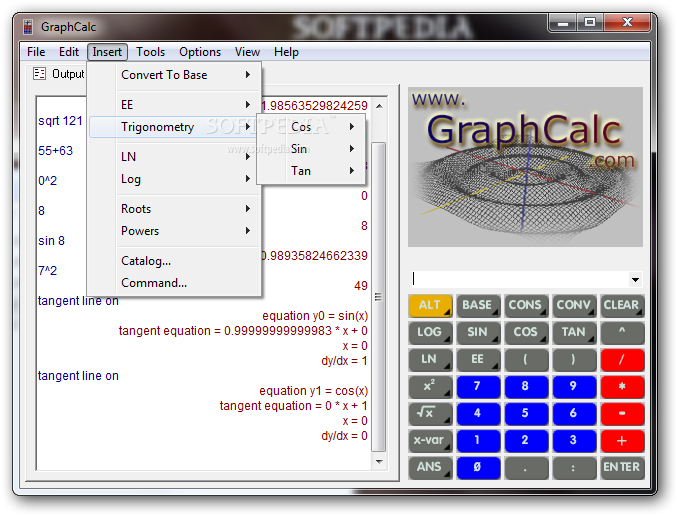The width and height of the screenshot is (678, 516).
Task: Click the output scrollbar down arrow
Action: click(379, 462)
